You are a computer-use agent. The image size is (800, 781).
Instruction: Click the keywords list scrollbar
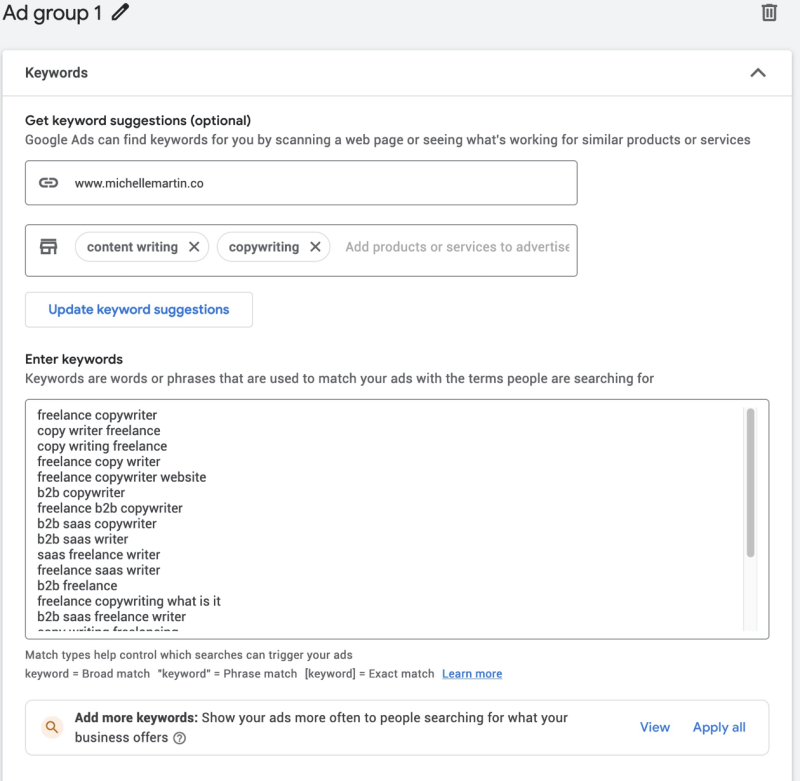coord(751,483)
